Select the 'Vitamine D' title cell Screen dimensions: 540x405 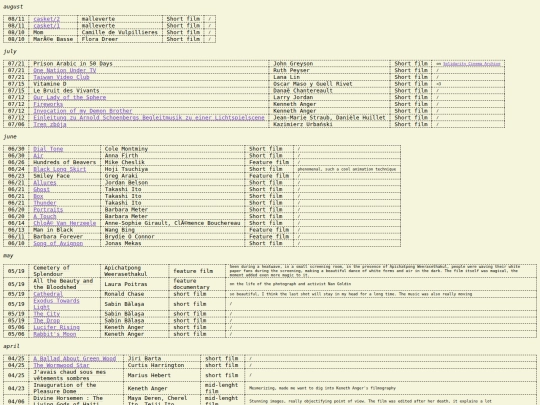pyautogui.click(x=50, y=84)
